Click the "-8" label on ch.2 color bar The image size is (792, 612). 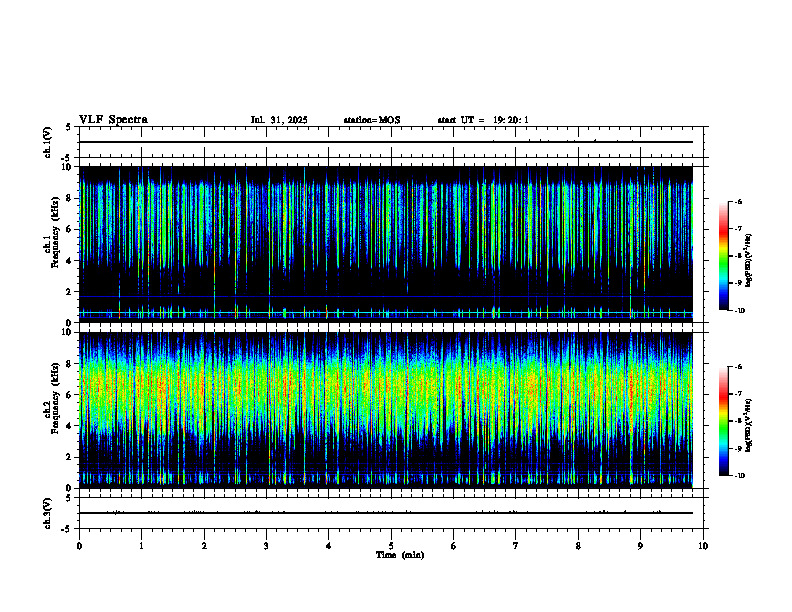point(737,421)
